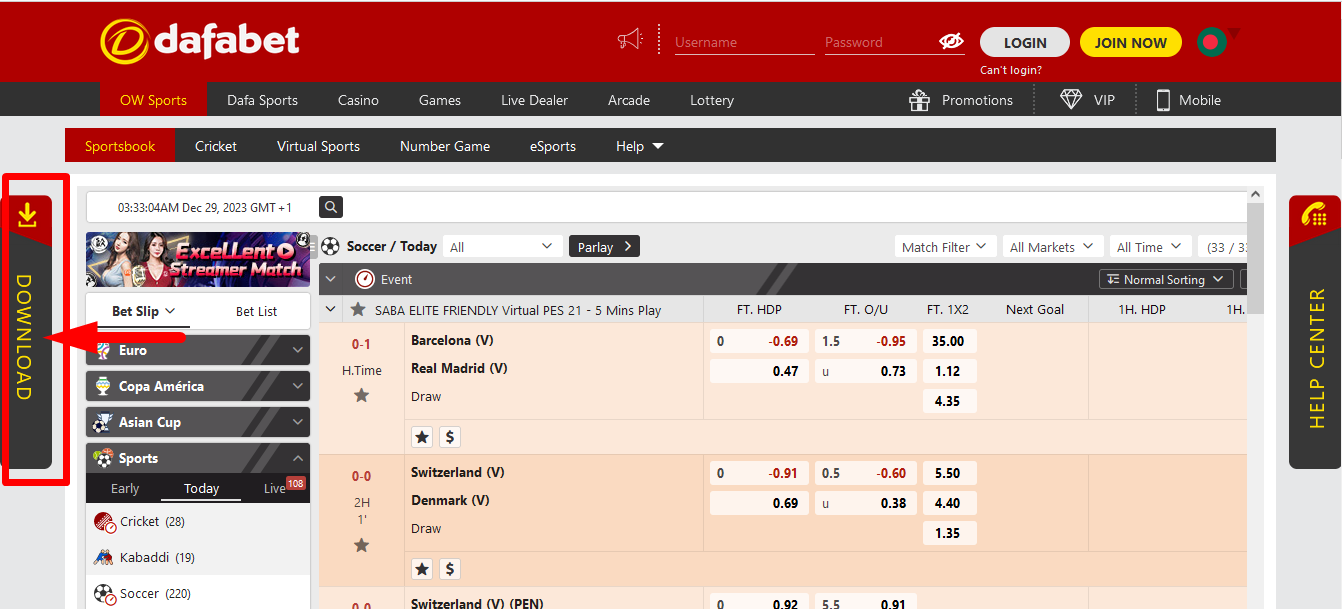Image resolution: width=1342 pixels, height=611 pixels.
Task: Click the Can't login? link
Action: click(1011, 70)
